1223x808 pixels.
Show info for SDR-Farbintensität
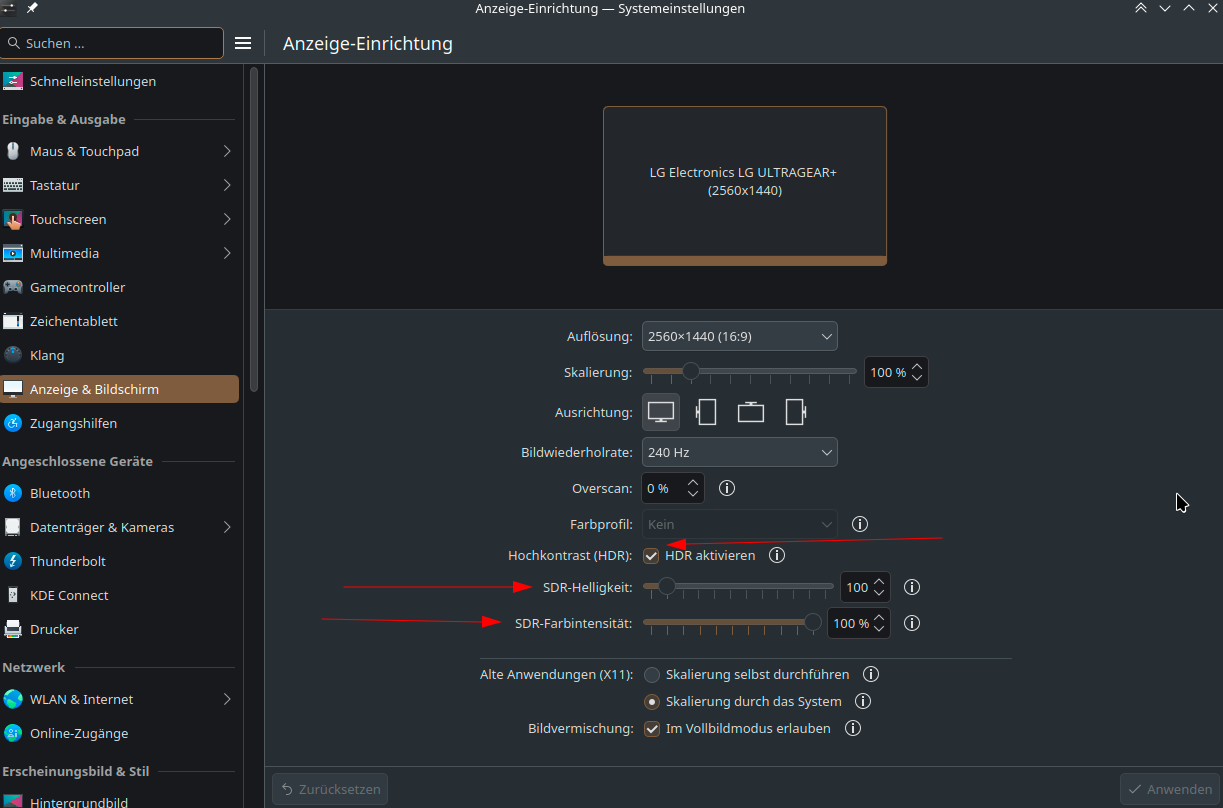click(912, 623)
